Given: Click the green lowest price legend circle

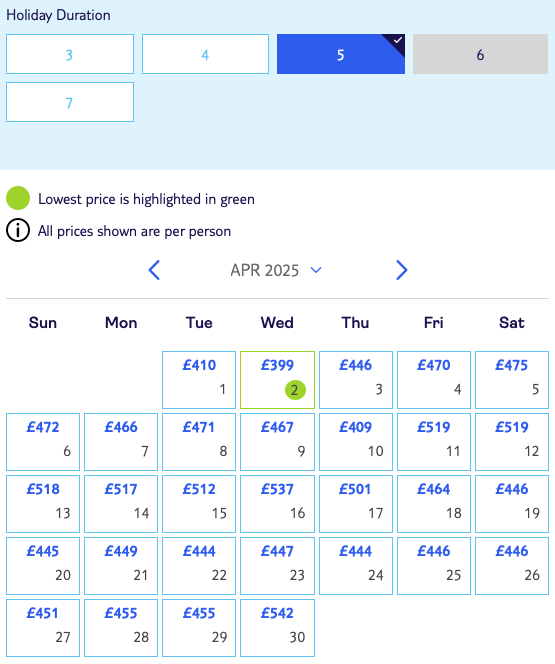Looking at the screenshot, I should click(18, 198).
